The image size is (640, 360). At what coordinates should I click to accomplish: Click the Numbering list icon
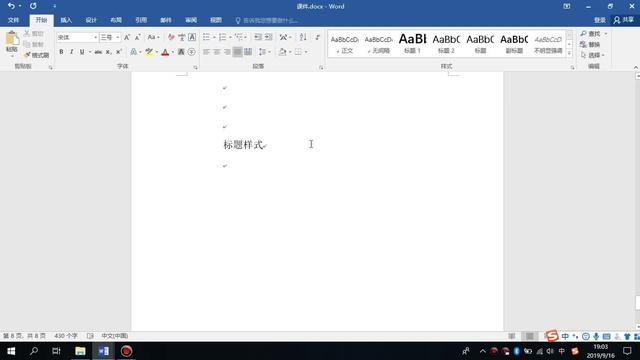coord(222,37)
